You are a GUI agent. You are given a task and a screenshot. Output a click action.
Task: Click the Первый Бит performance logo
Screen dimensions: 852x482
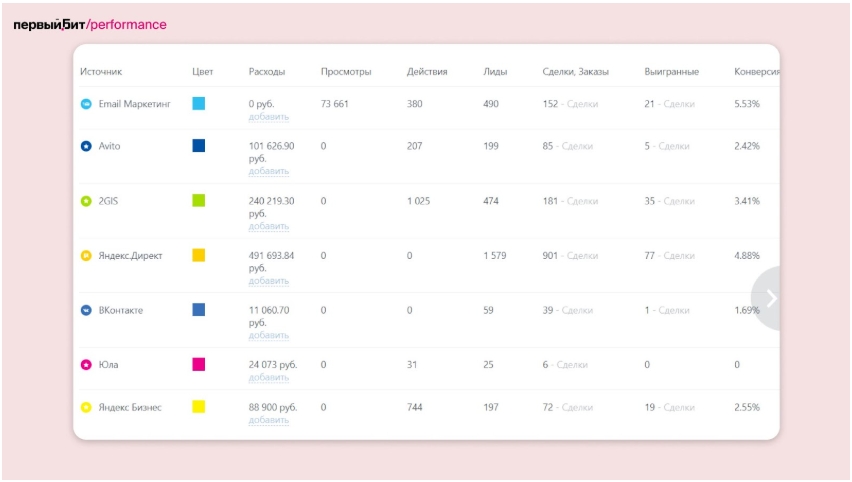tap(90, 25)
